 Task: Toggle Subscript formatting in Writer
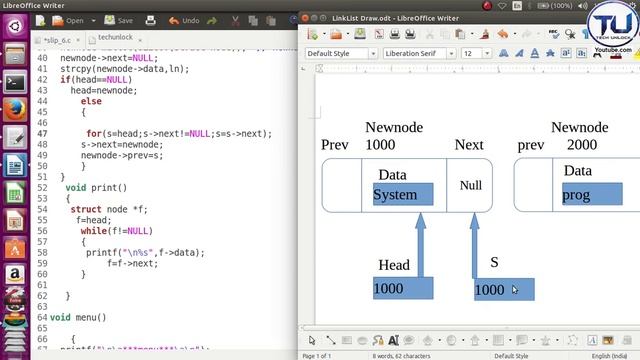(582, 53)
